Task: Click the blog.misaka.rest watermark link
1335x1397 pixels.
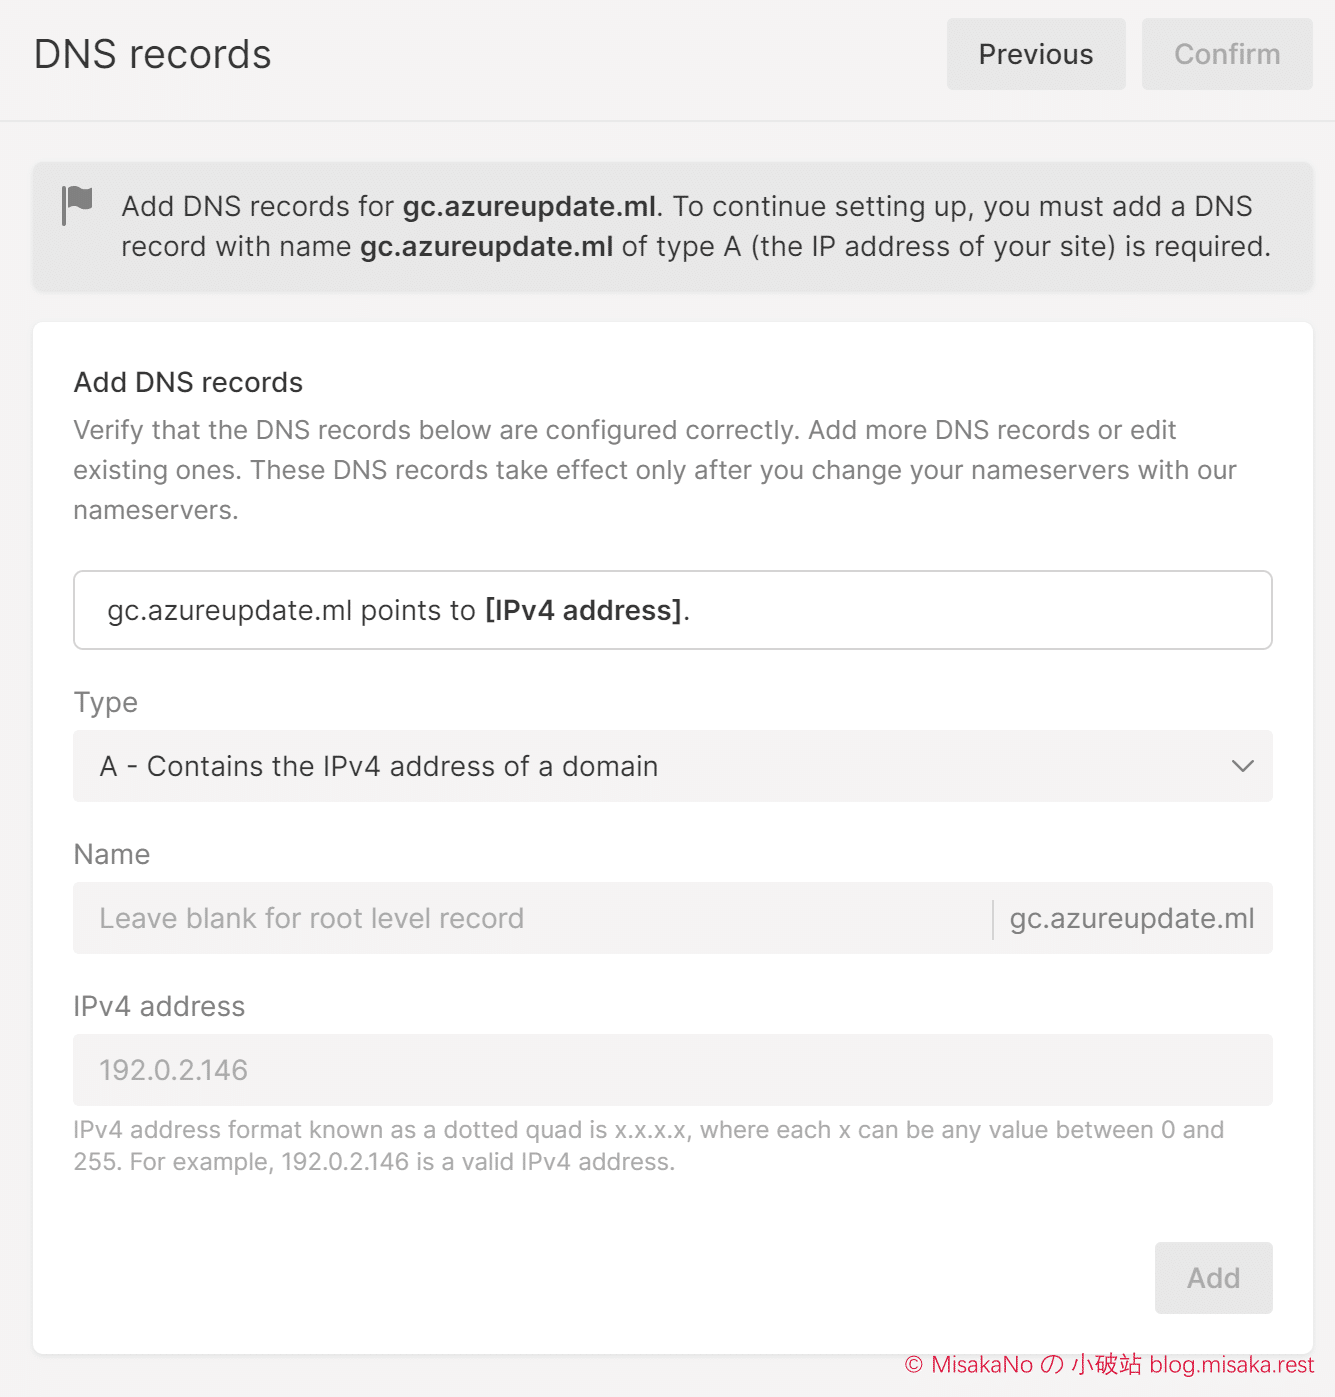Action: pos(1232,1365)
